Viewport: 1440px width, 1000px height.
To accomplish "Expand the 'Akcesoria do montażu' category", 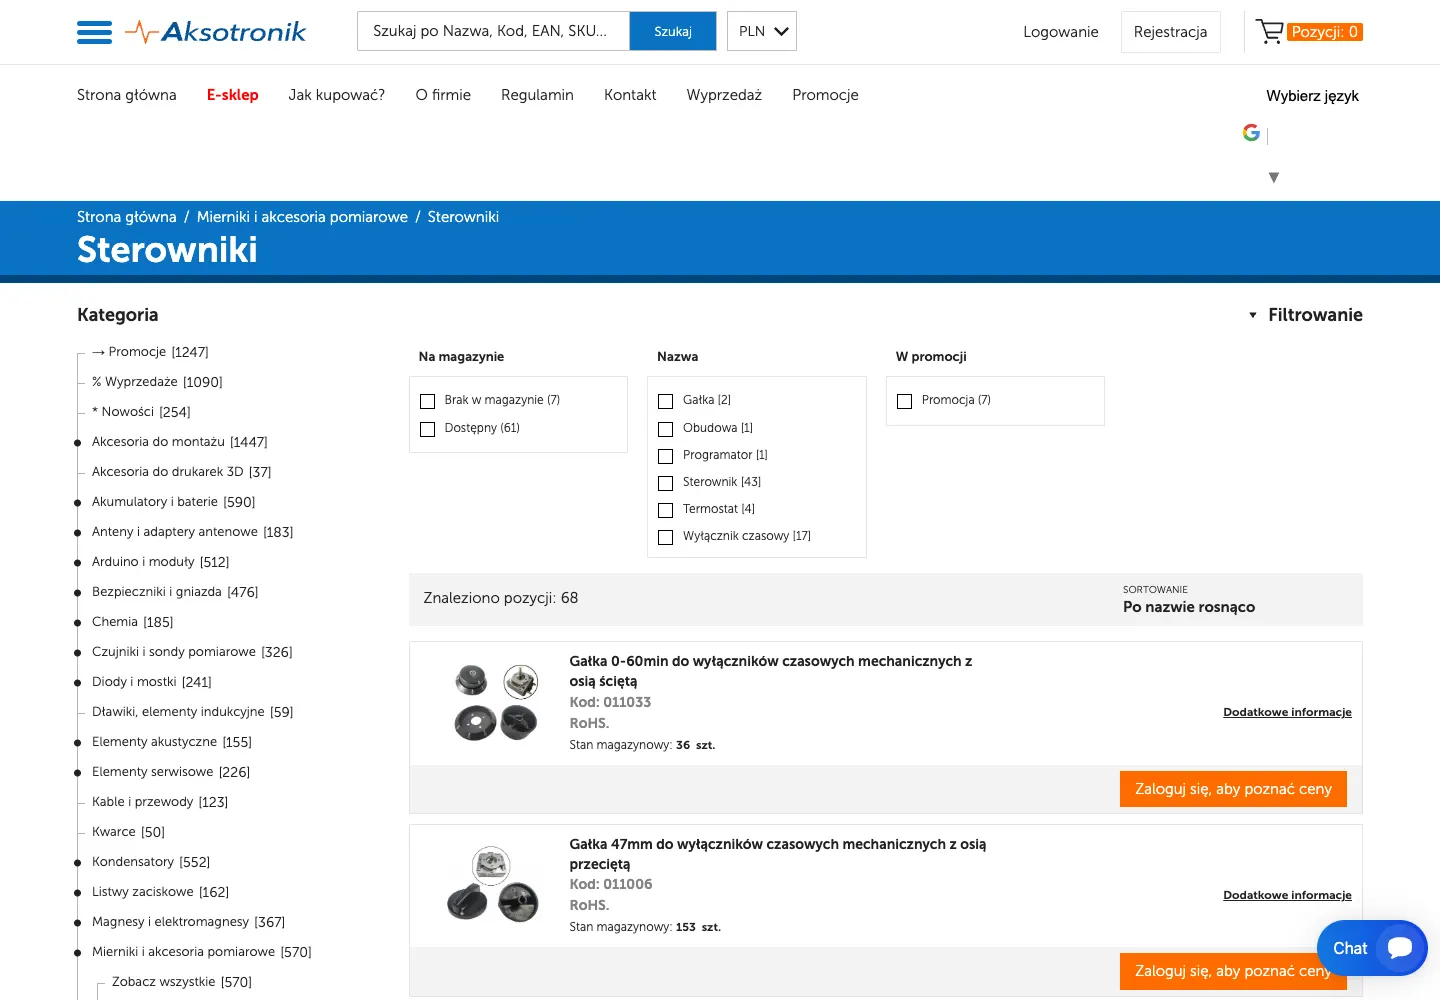I will (78, 442).
